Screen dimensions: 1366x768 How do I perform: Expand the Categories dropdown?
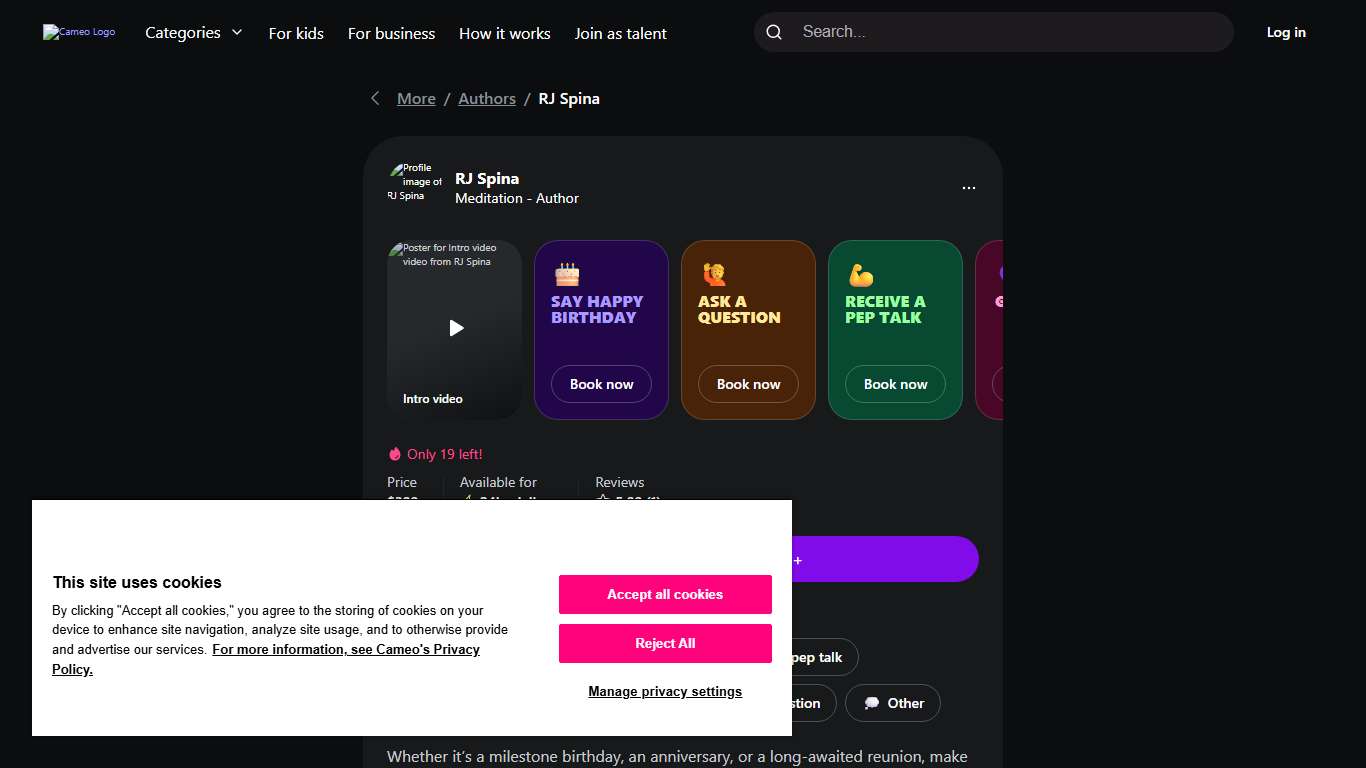[194, 33]
